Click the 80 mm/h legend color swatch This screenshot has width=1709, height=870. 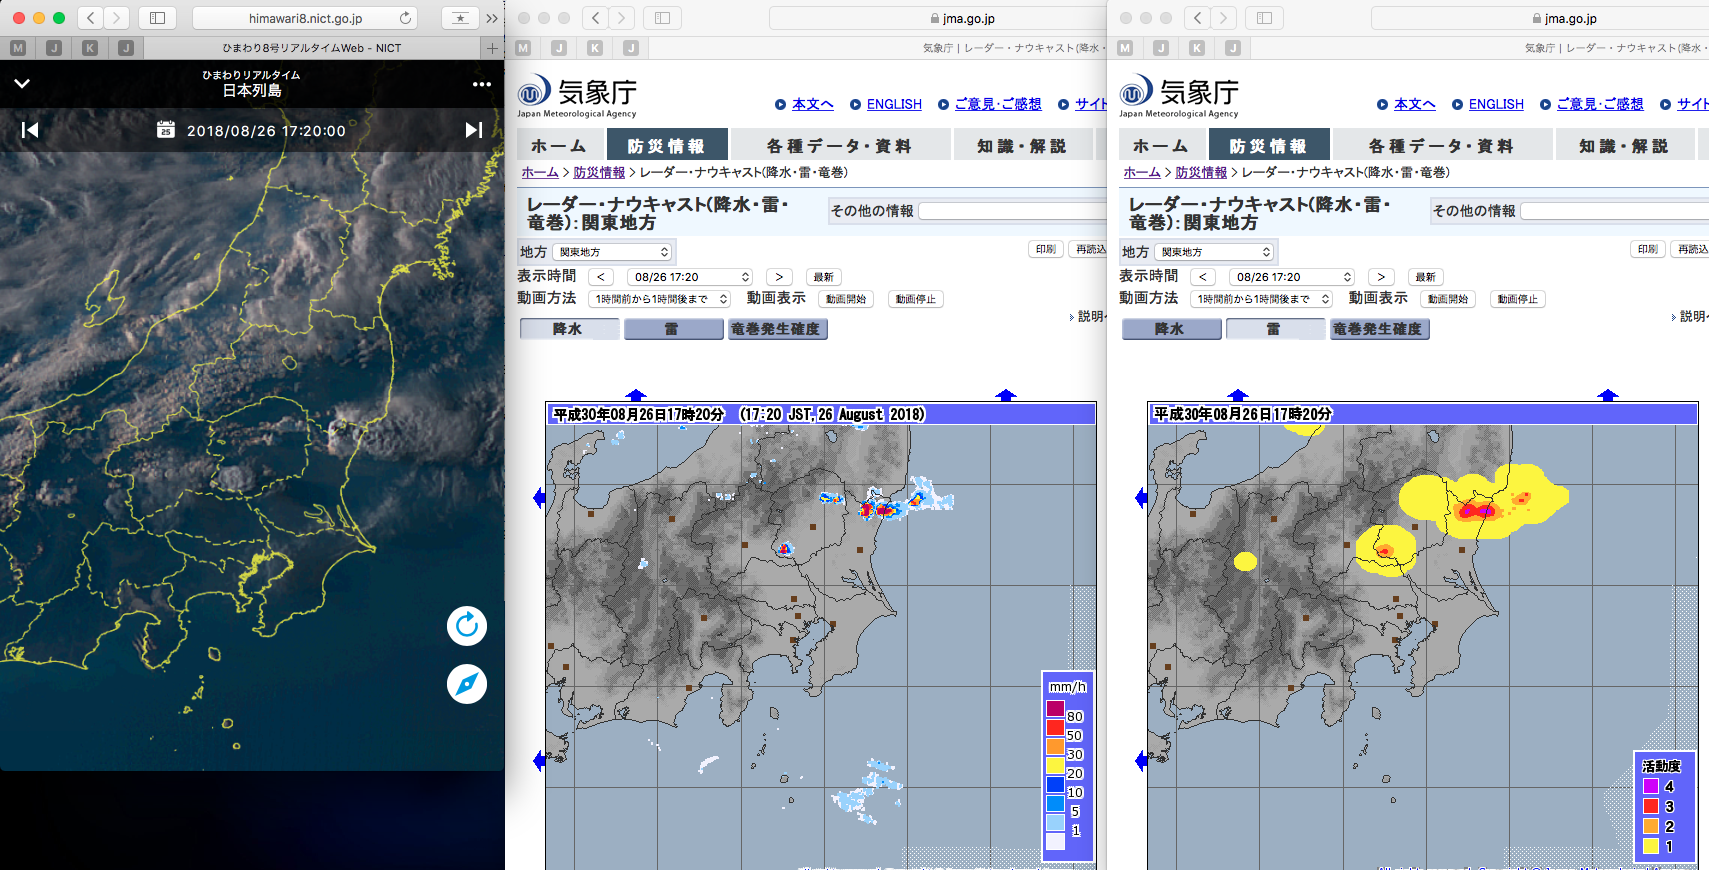(x=1055, y=709)
